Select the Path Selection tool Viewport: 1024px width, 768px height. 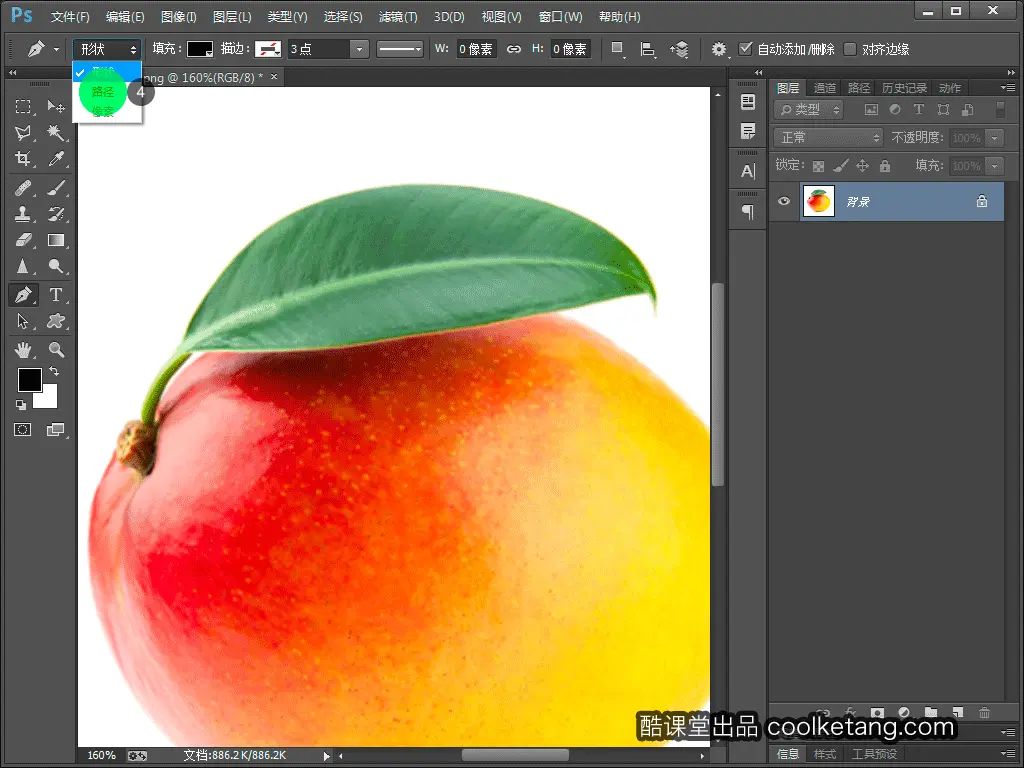coord(23,321)
